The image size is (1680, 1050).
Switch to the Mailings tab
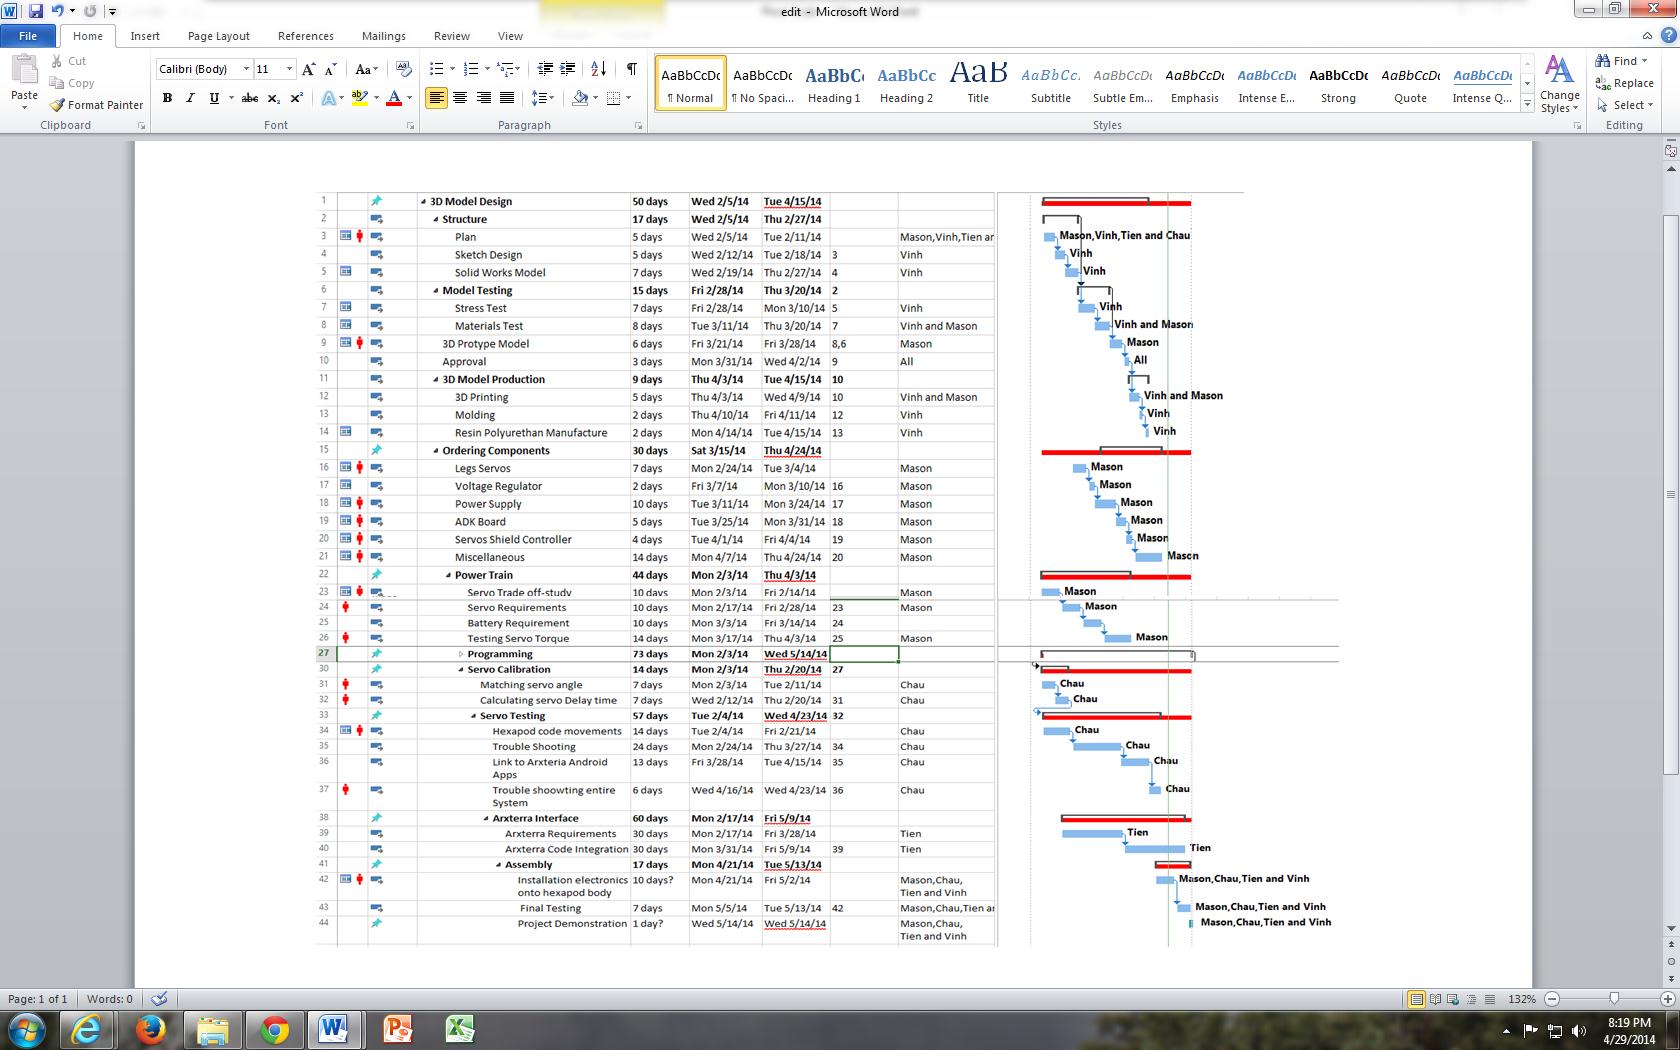(384, 36)
